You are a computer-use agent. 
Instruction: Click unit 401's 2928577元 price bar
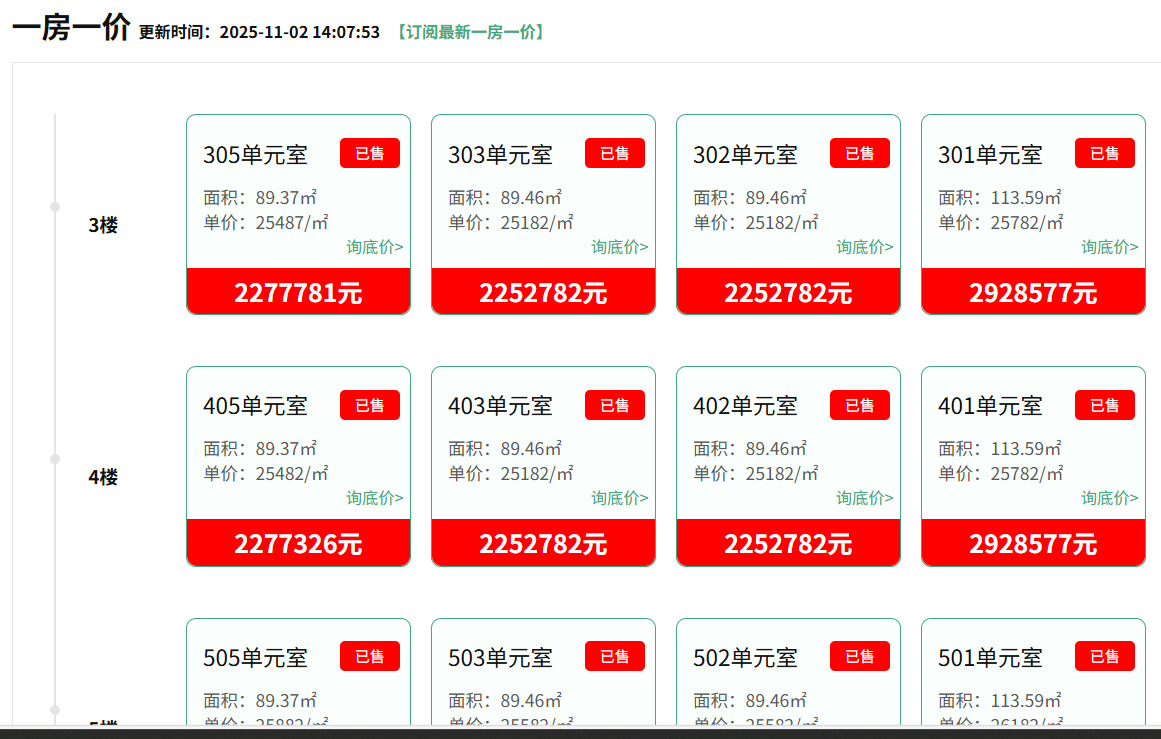[x=1033, y=543]
